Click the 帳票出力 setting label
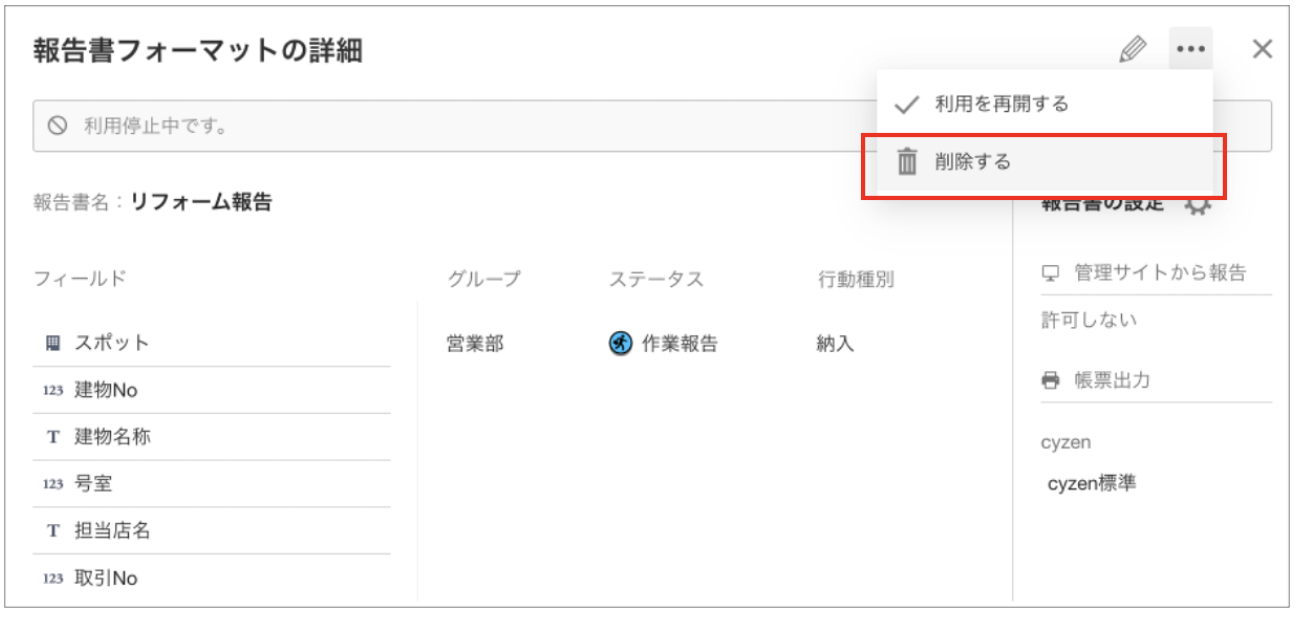 [x=1112, y=381]
